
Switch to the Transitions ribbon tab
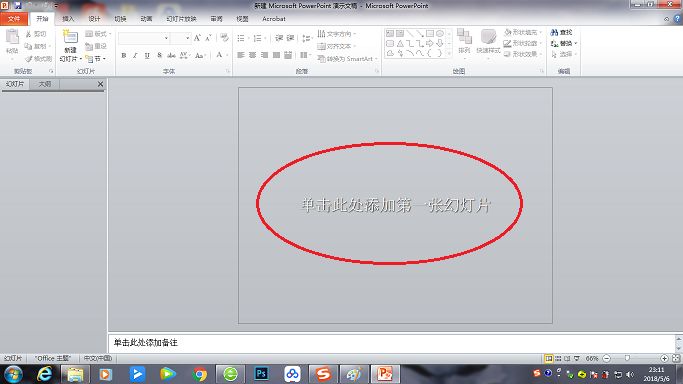120,19
